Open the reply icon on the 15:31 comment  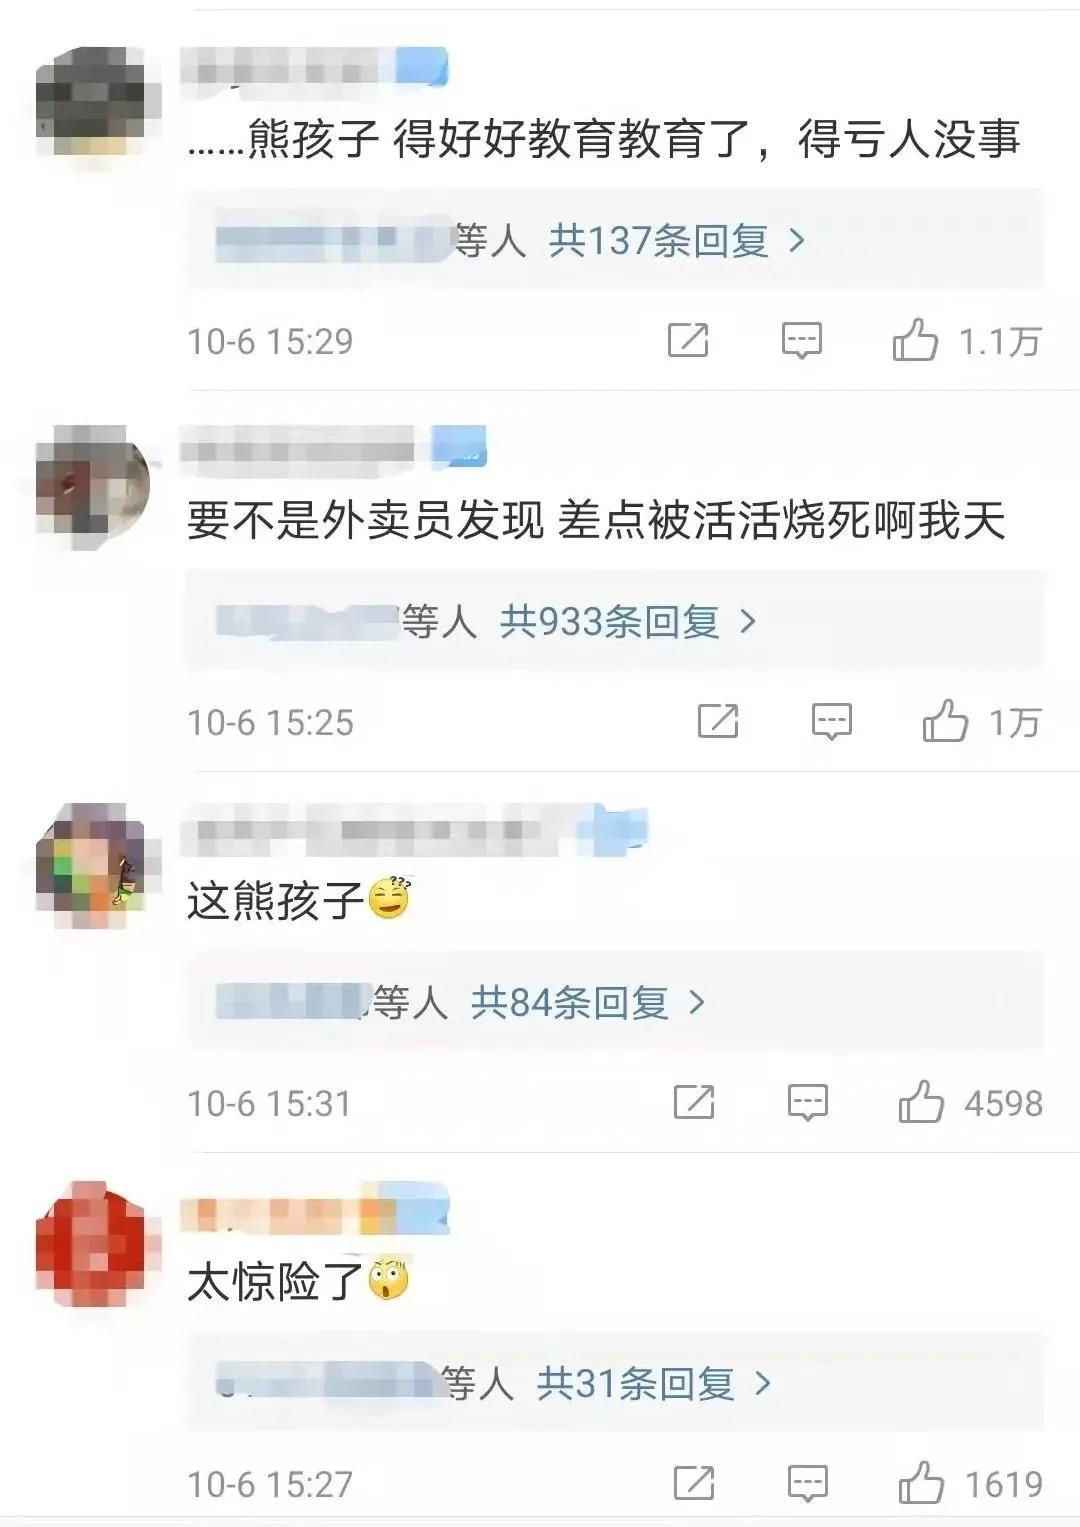tap(807, 1103)
